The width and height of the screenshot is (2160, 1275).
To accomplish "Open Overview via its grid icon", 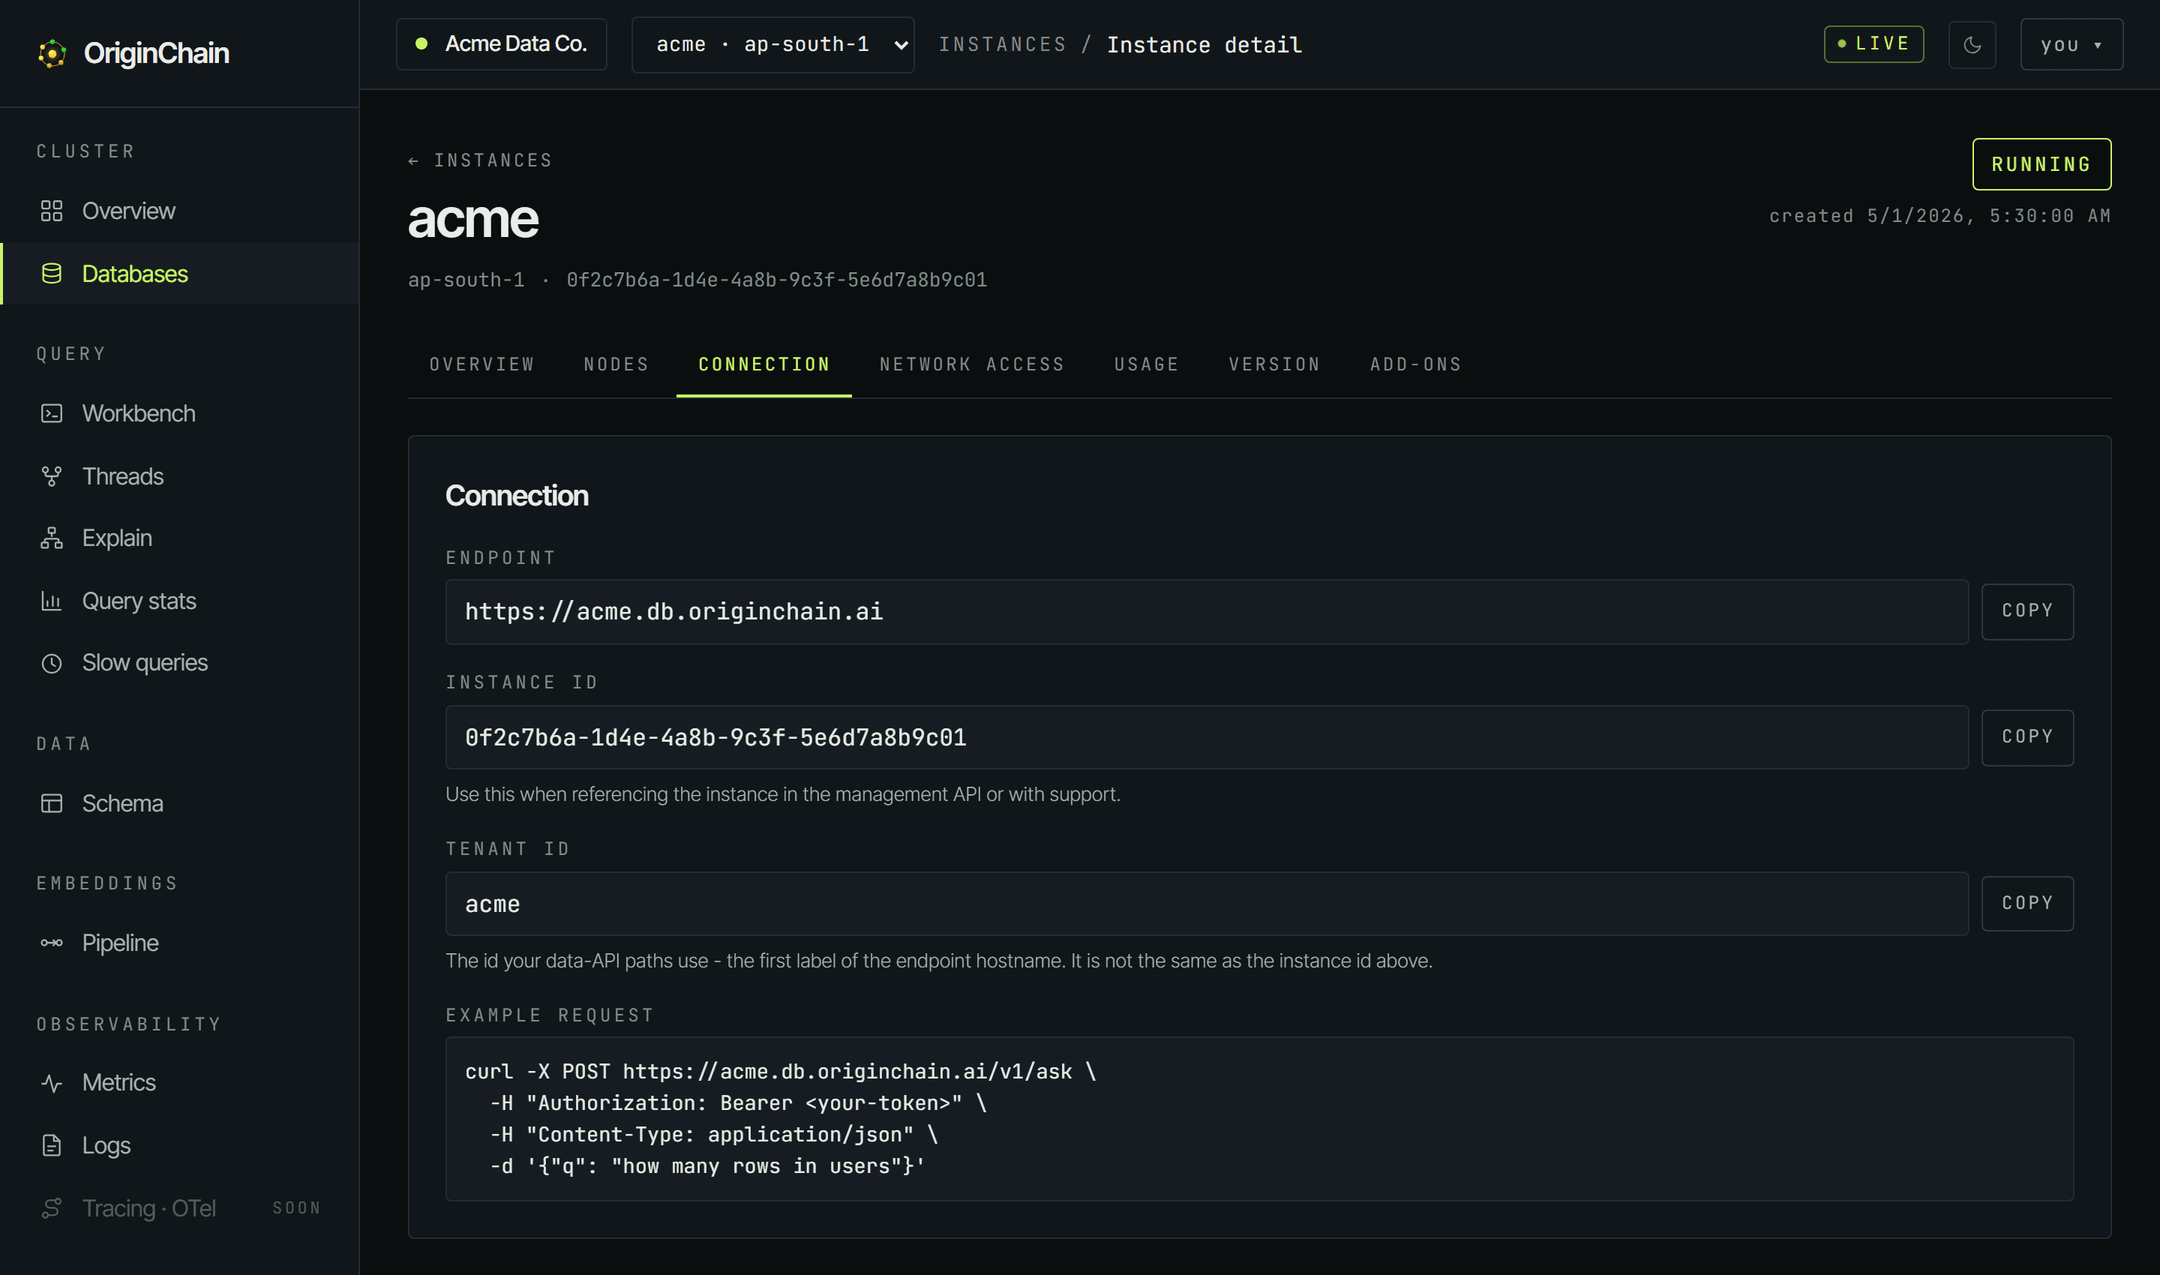I will pyautogui.click(x=52, y=211).
